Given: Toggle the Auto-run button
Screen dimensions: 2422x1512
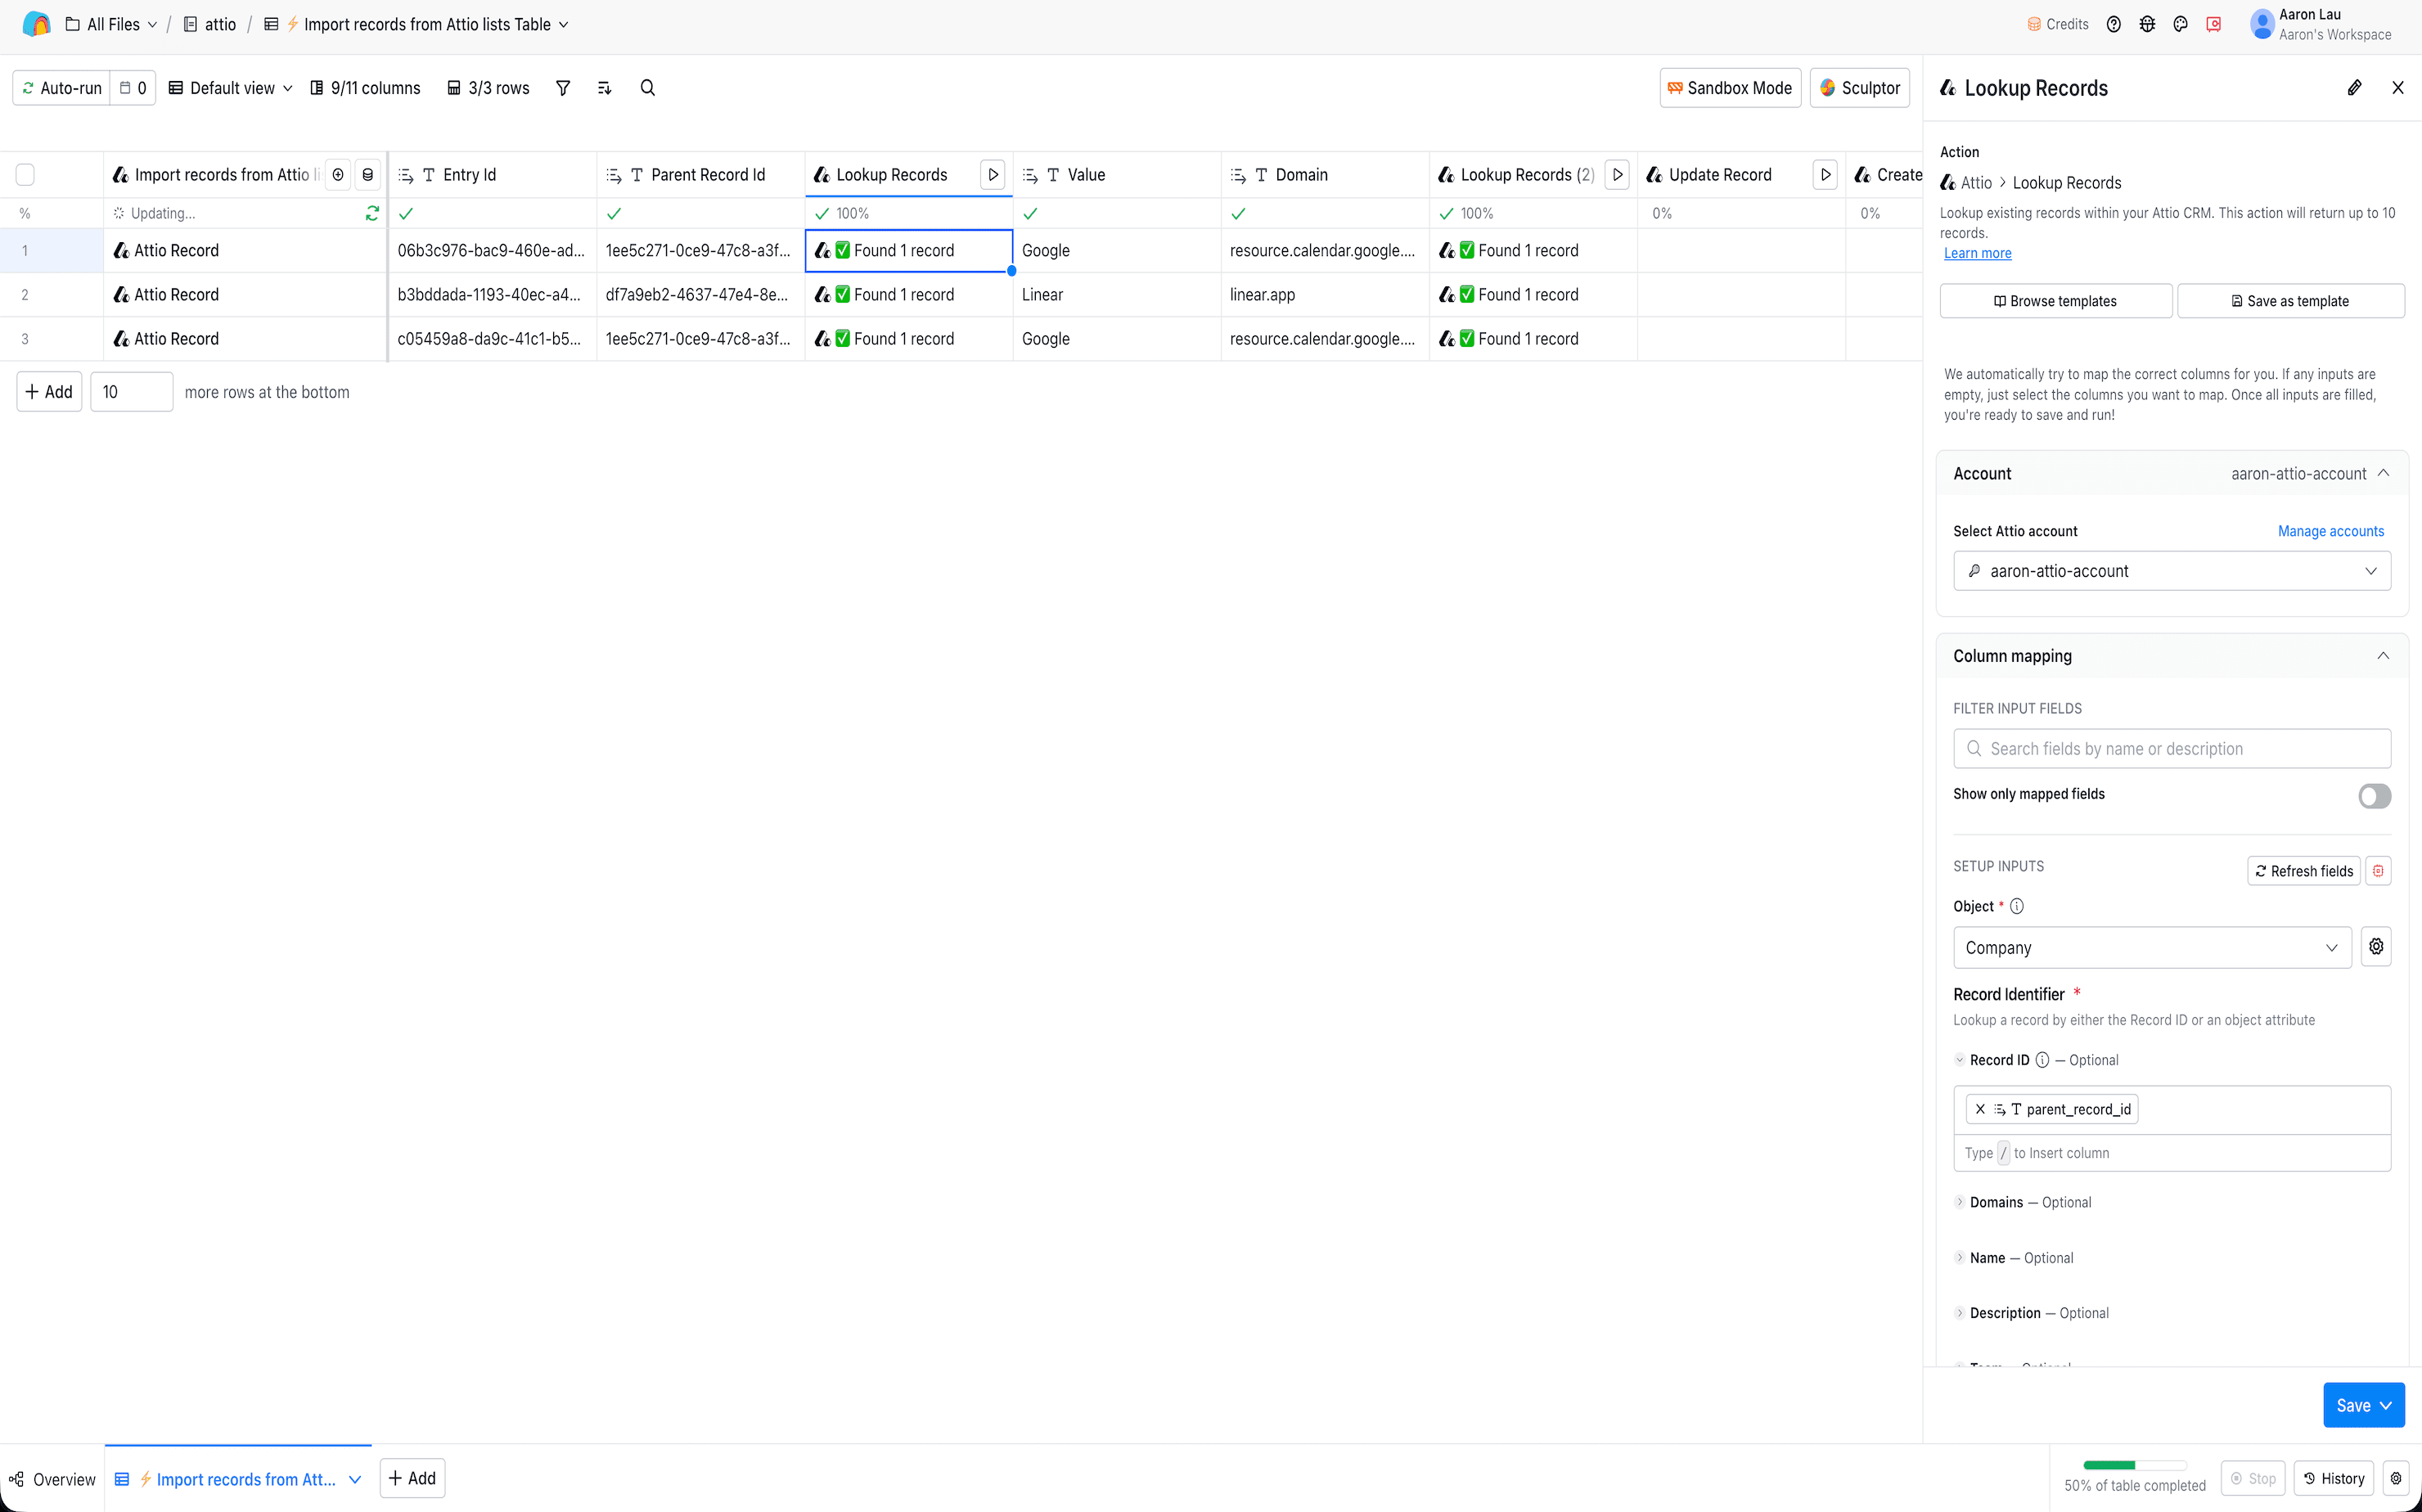Looking at the screenshot, I should 62,88.
